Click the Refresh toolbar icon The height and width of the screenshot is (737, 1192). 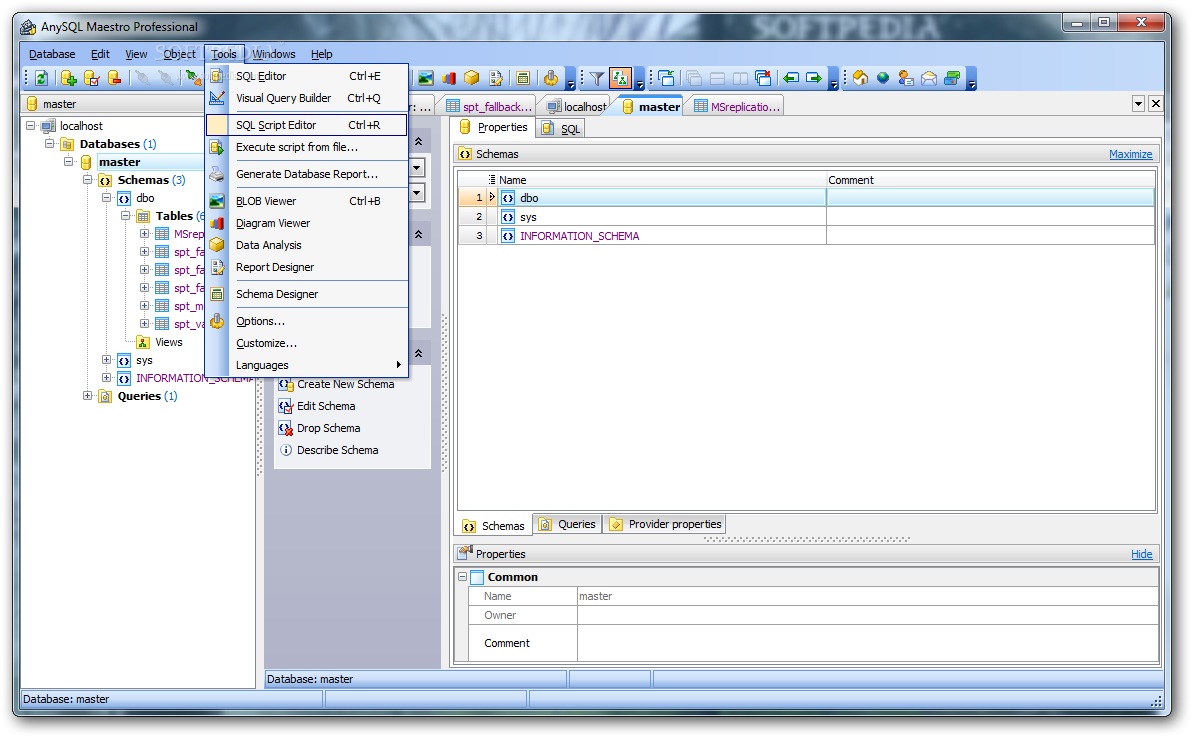pyautogui.click(x=42, y=78)
